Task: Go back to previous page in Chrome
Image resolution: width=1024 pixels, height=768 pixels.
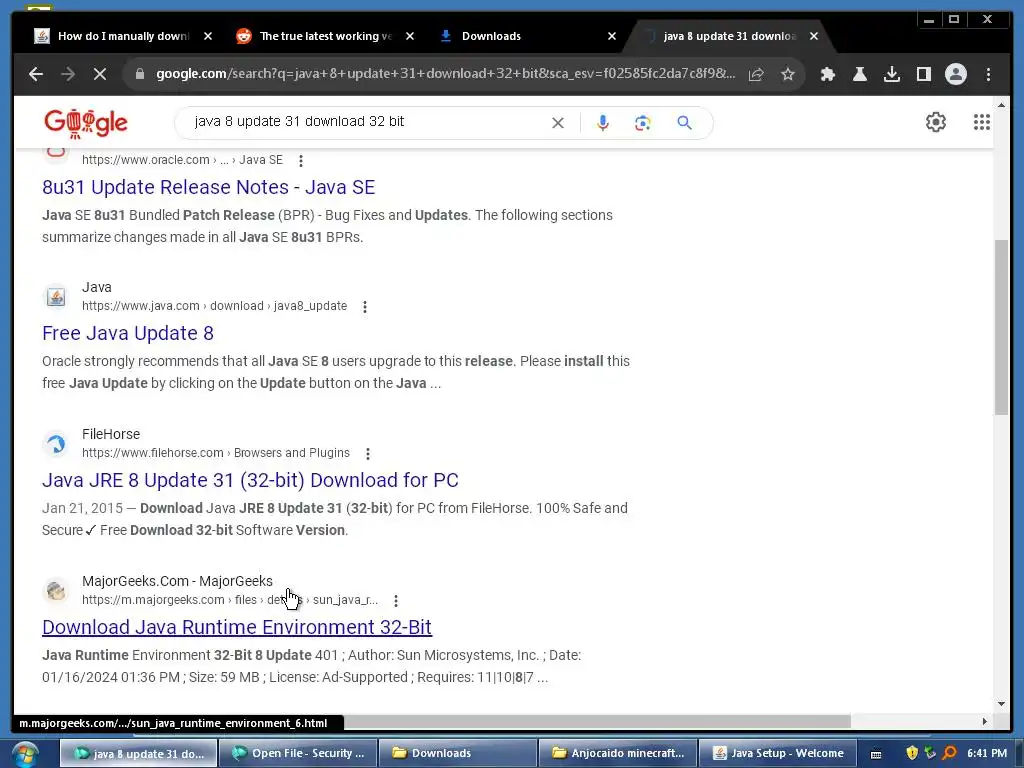Action: (36, 74)
